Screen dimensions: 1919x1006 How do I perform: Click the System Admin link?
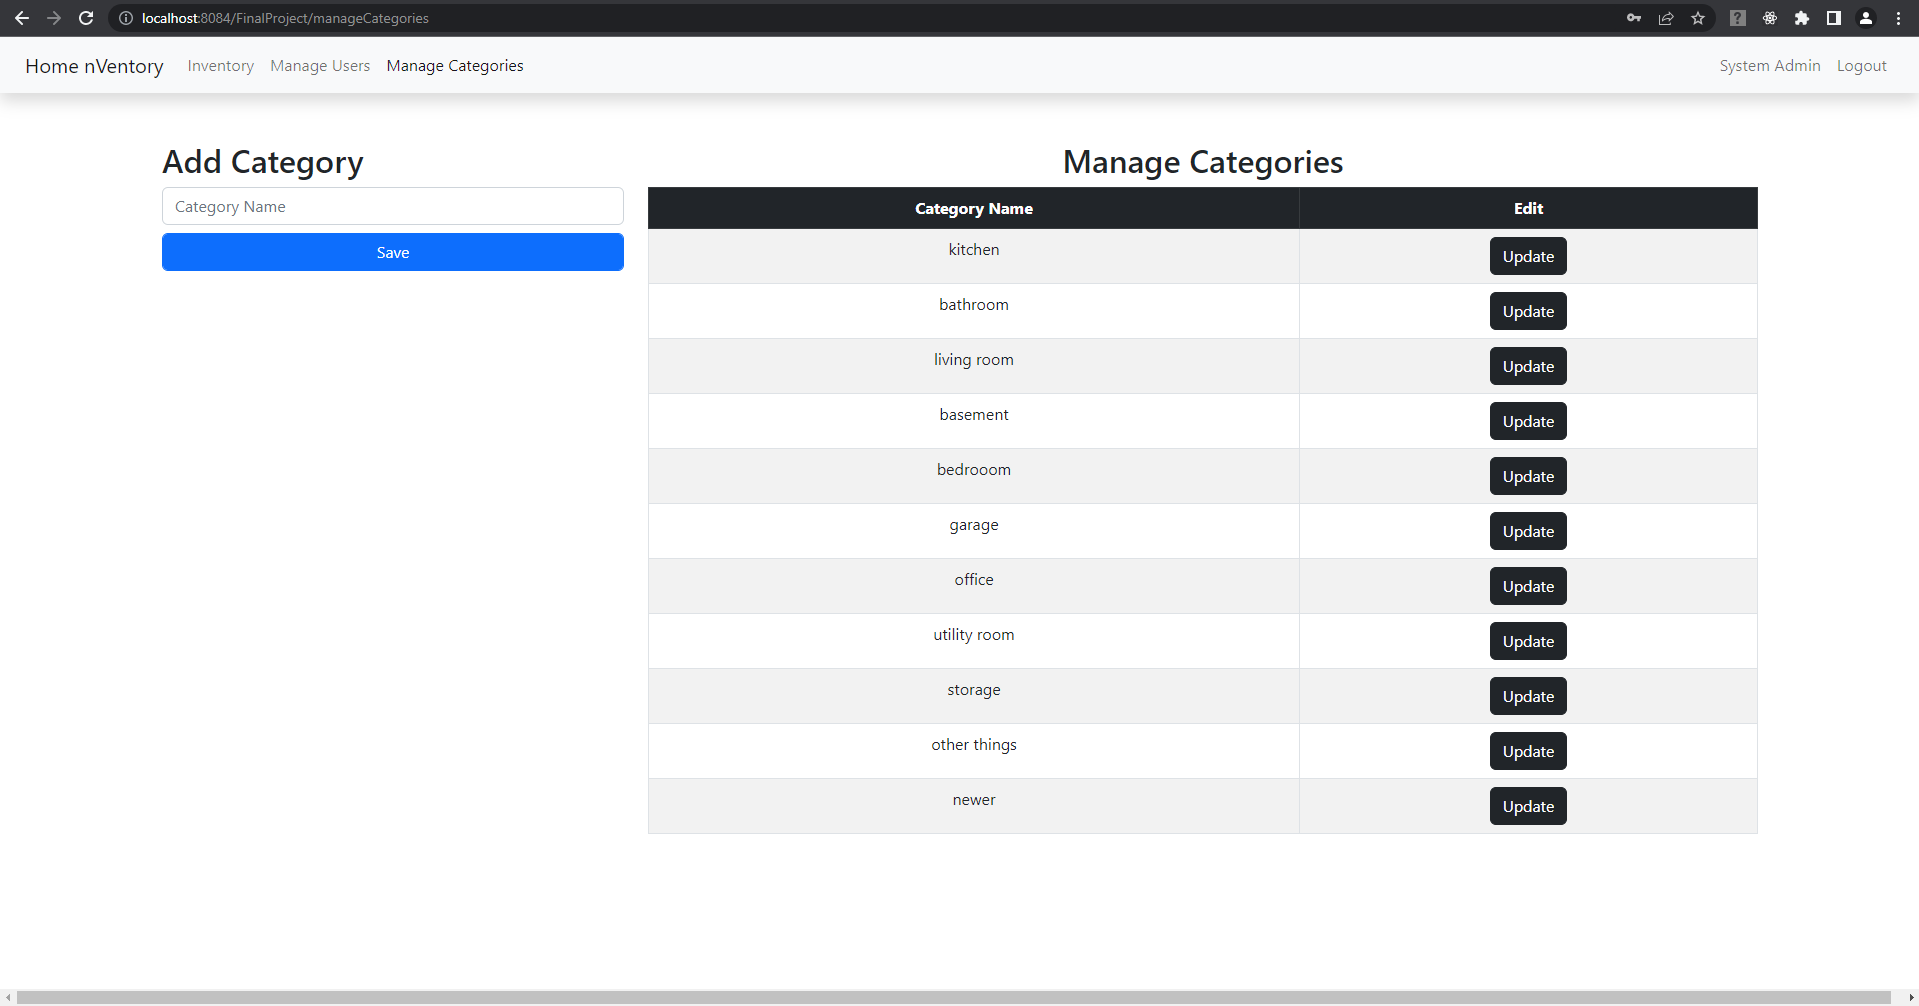point(1770,66)
